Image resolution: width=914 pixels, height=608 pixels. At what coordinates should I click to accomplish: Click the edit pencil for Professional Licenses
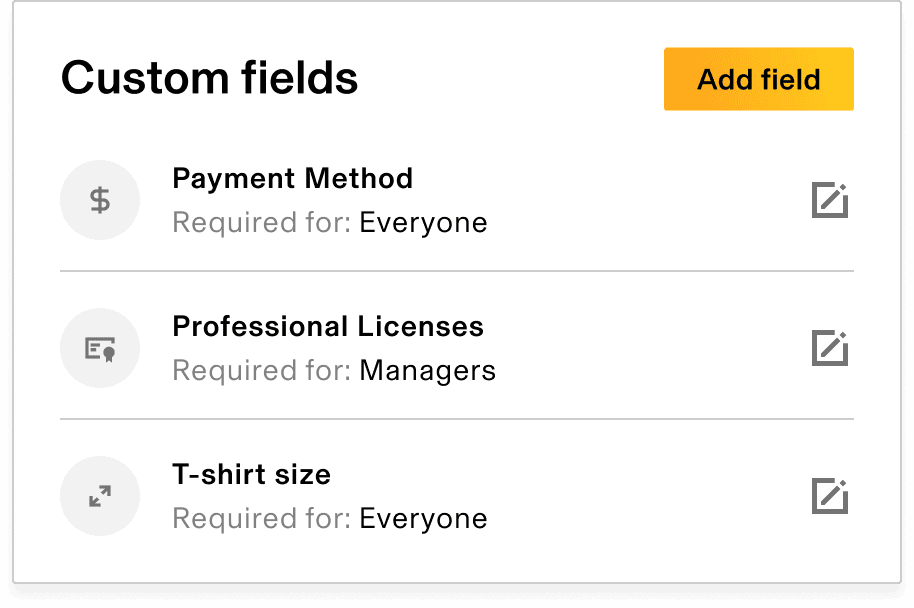tap(830, 348)
